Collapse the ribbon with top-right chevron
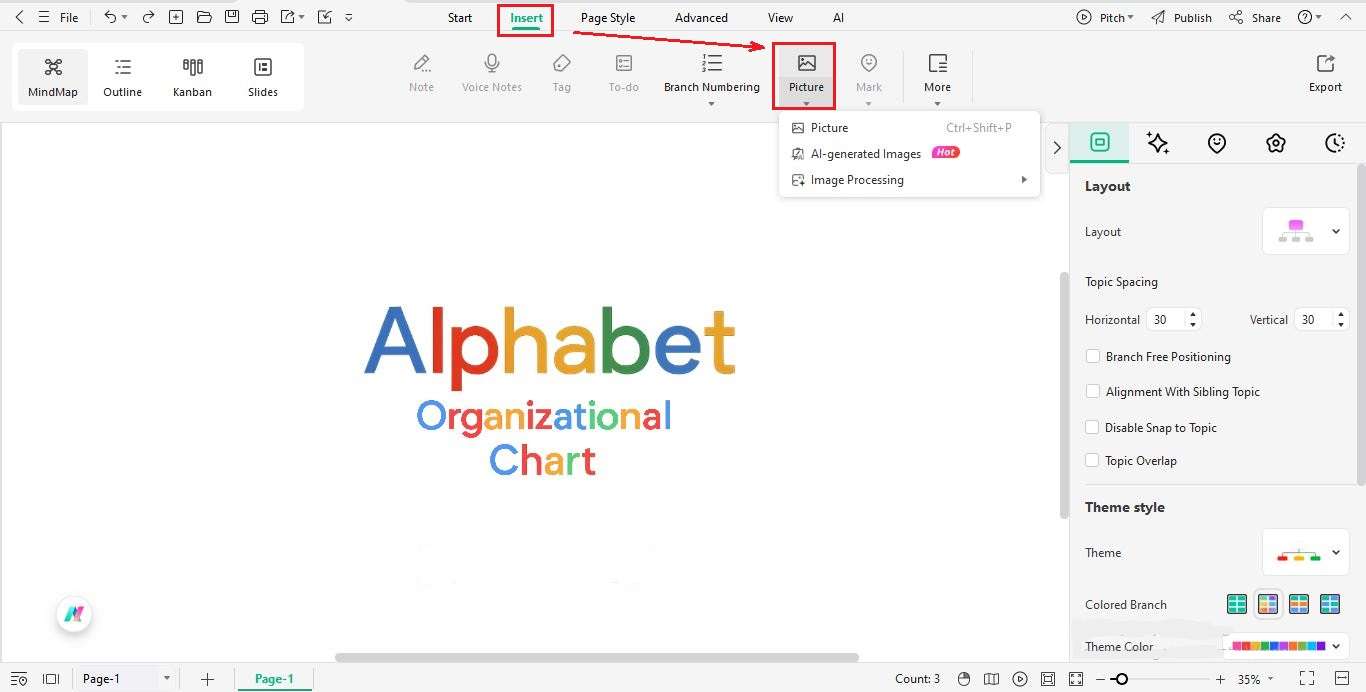Image resolution: width=1366 pixels, height=692 pixels. (1346, 18)
